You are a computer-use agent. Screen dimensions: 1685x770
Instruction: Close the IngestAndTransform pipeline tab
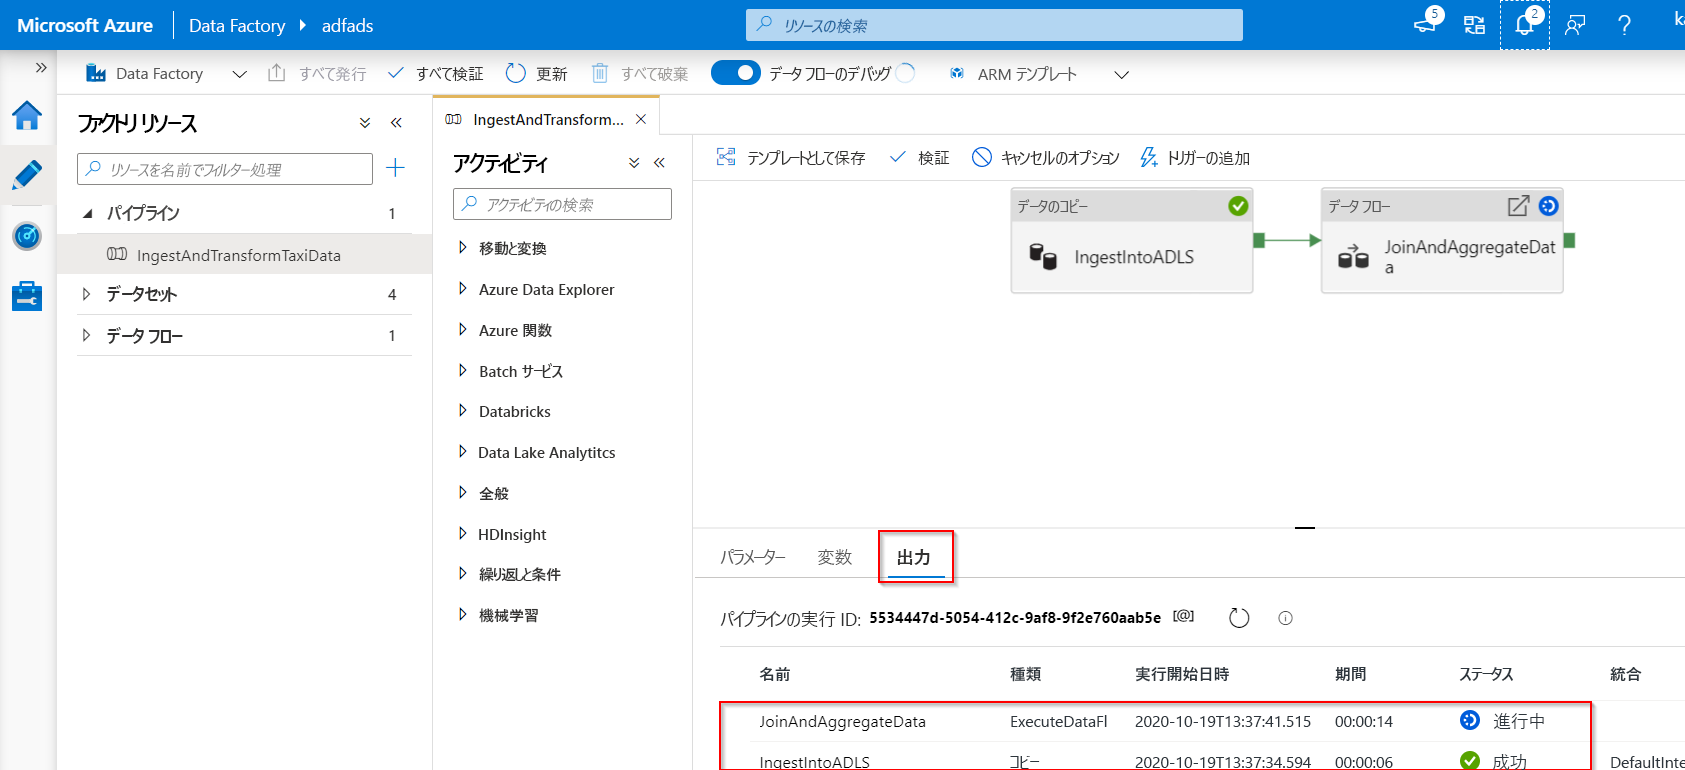coord(641,119)
